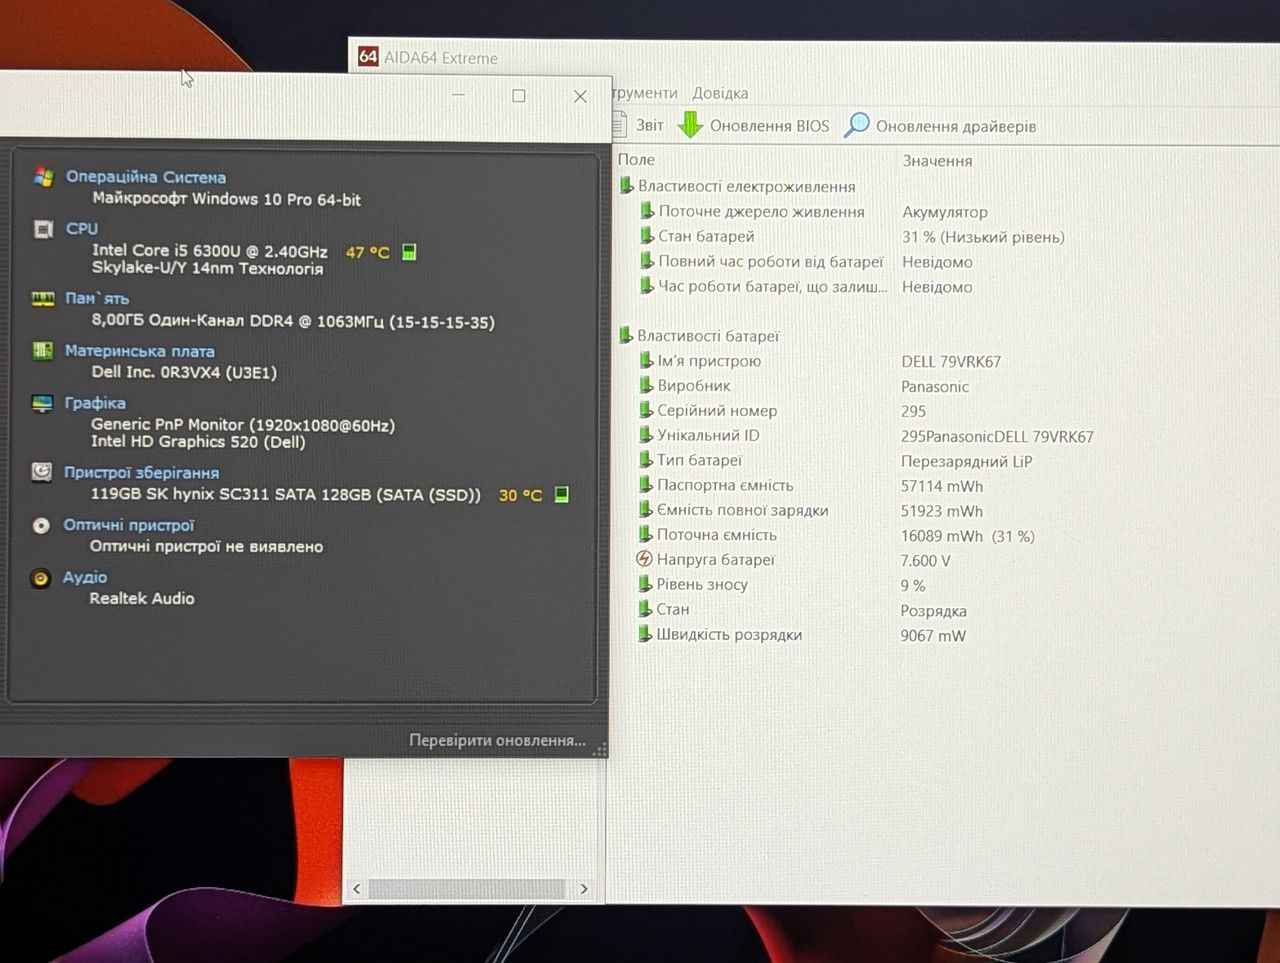Click the right arrow of the AIDA64 horizontal scrollbar
Image resolution: width=1280 pixels, height=963 pixels.
[x=584, y=888]
